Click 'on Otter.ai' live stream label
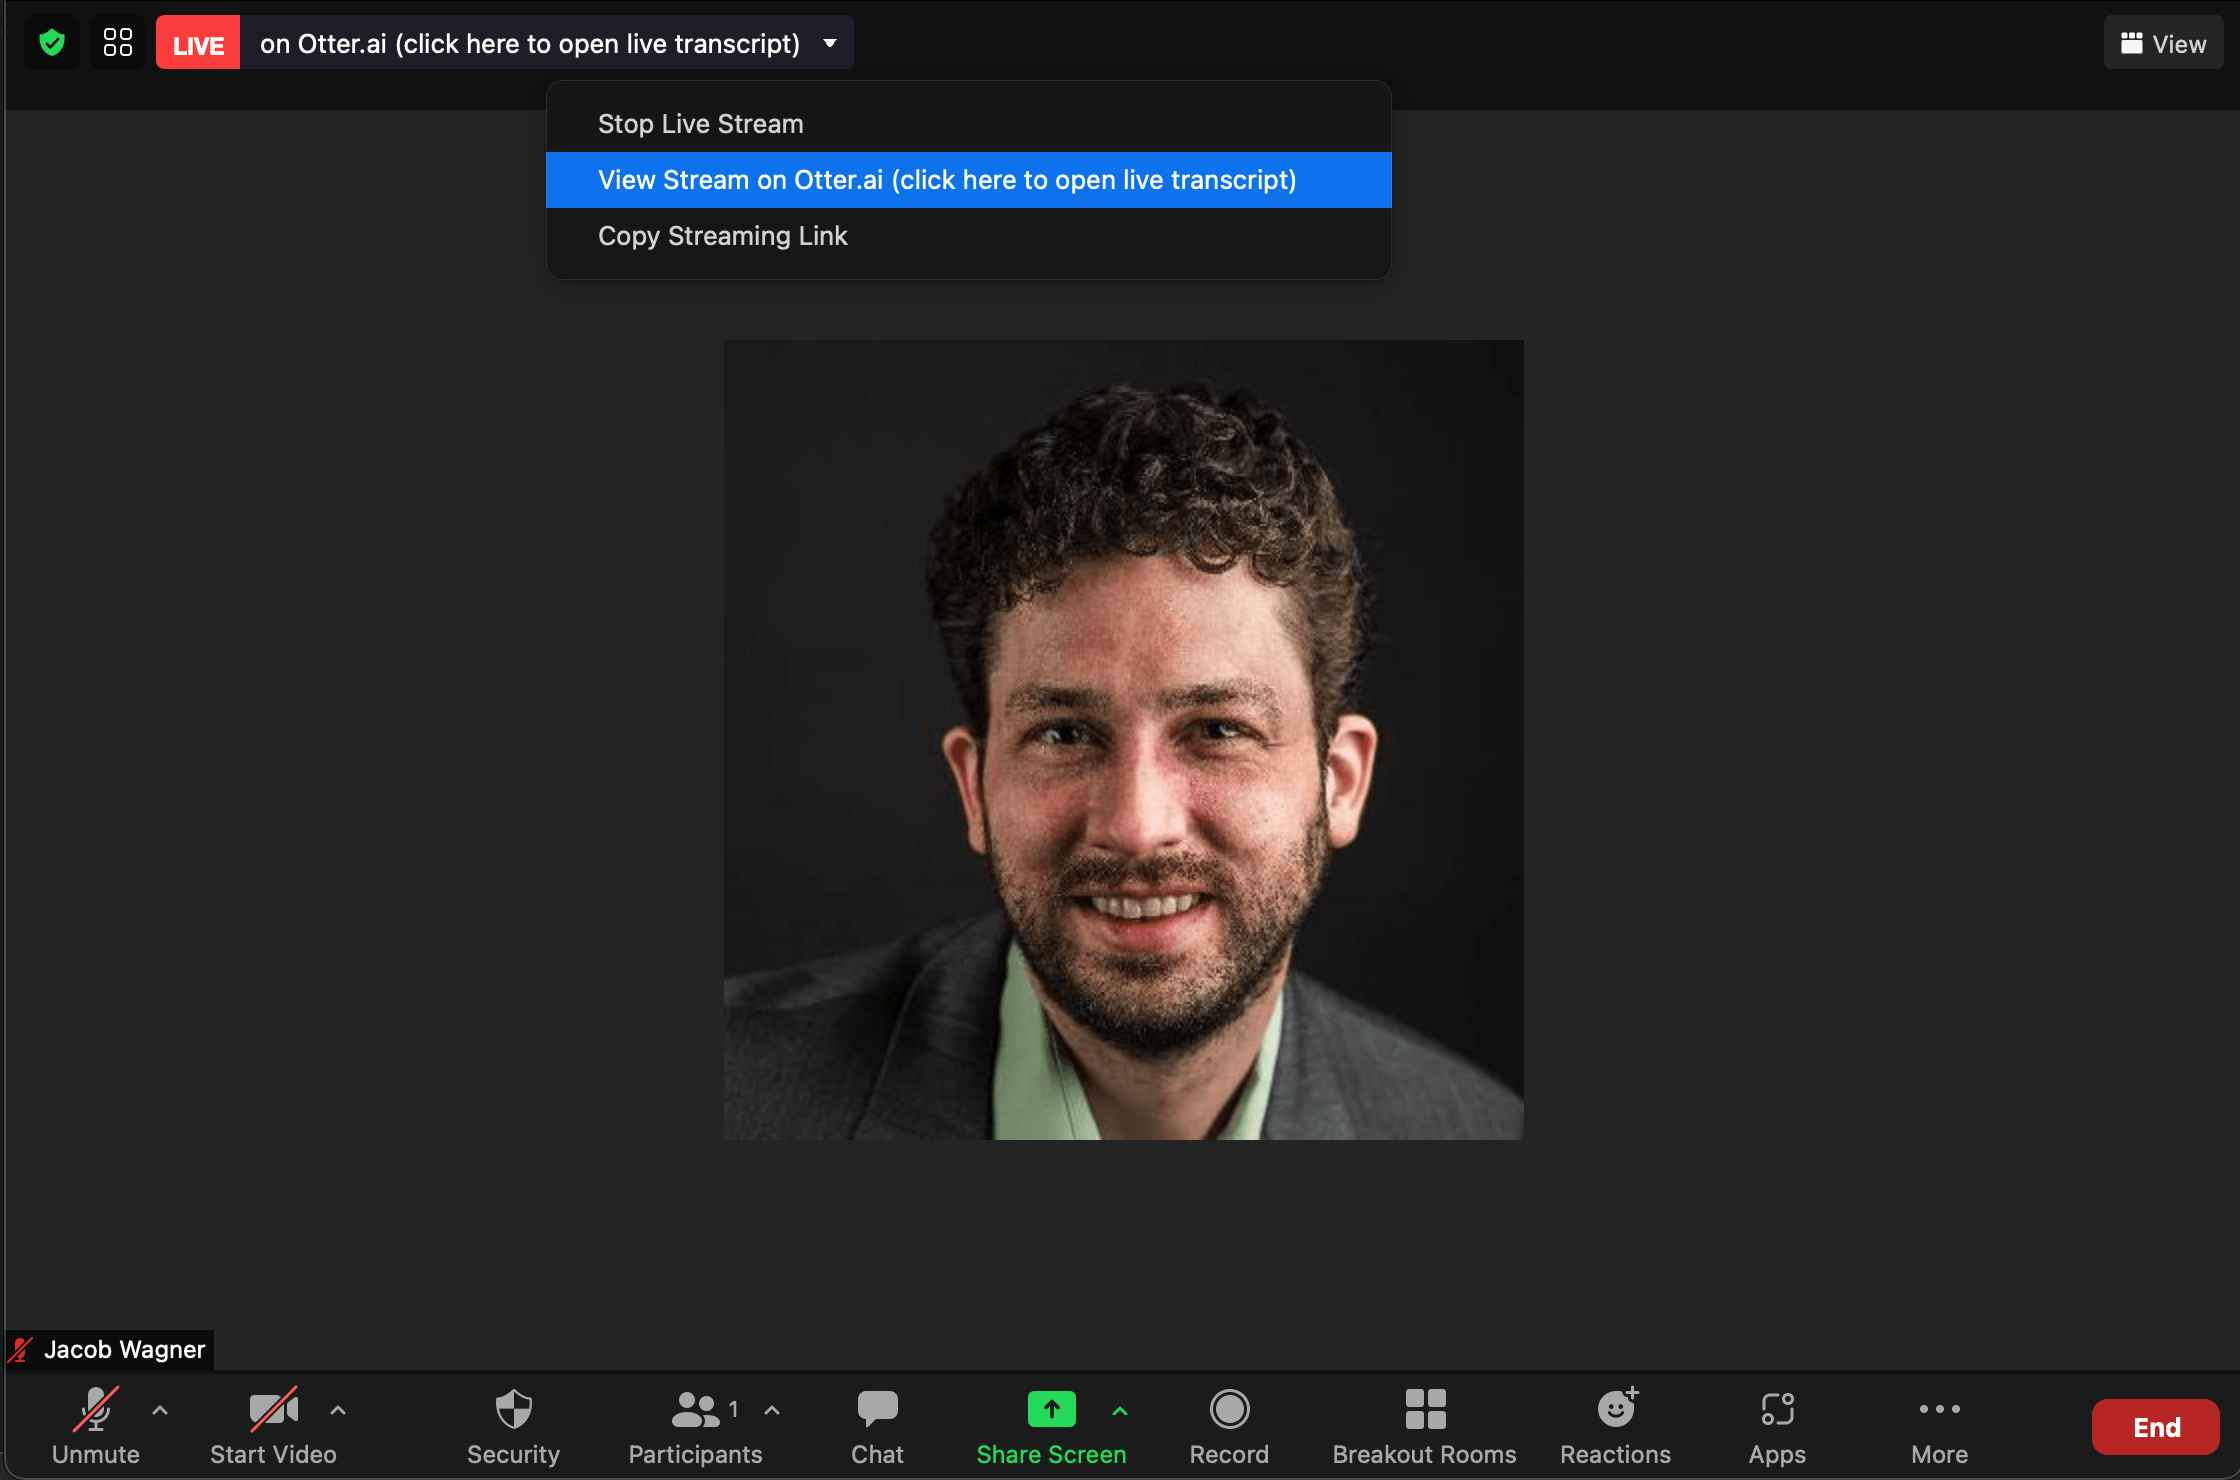The image size is (2240, 1480). [530, 43]
